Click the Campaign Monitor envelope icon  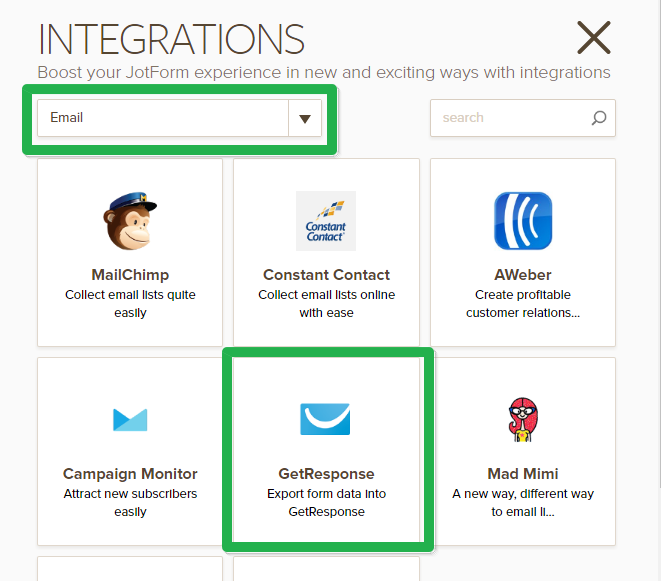pyautogui.click(x=130, y=419)
